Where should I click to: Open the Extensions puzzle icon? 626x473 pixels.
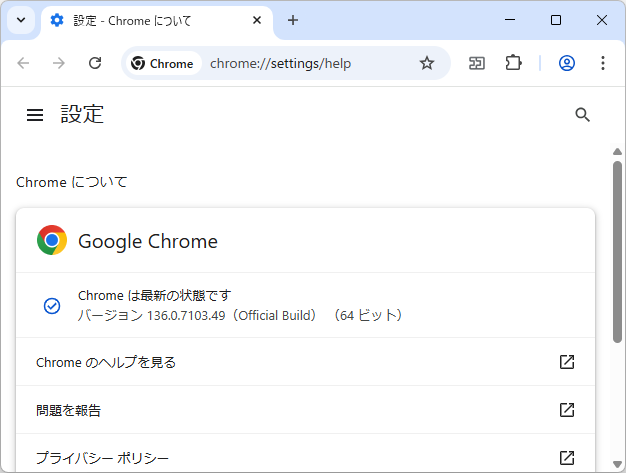click(513, 63)
